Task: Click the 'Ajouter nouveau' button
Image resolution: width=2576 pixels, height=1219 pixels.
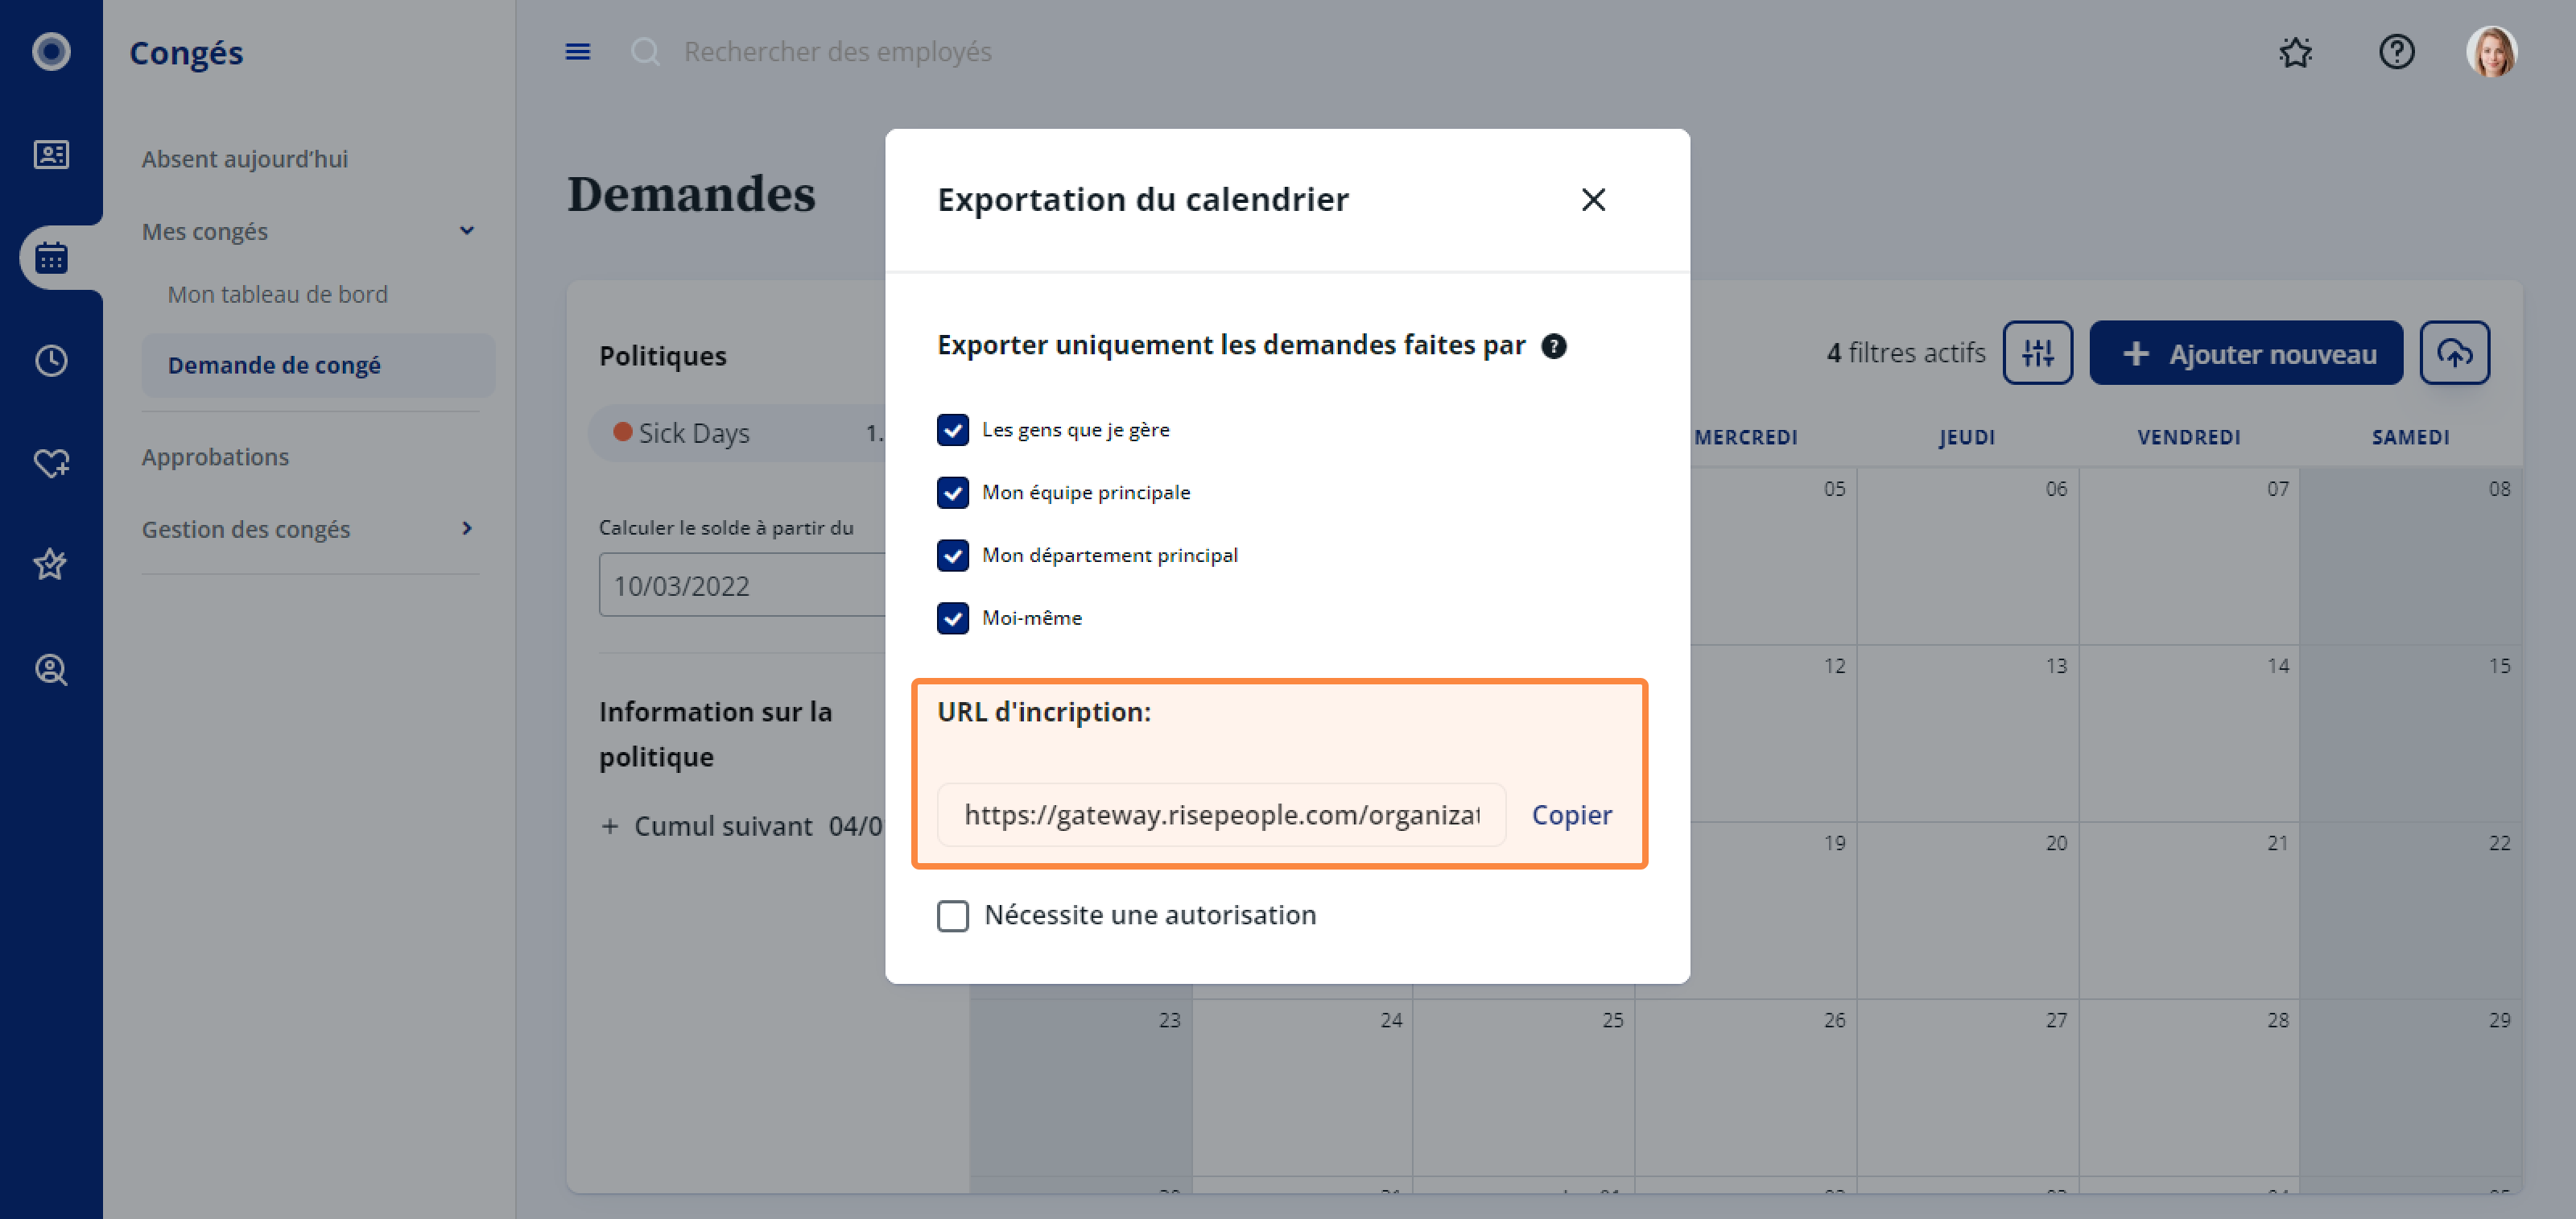Action: click(x=2245, y=352)
